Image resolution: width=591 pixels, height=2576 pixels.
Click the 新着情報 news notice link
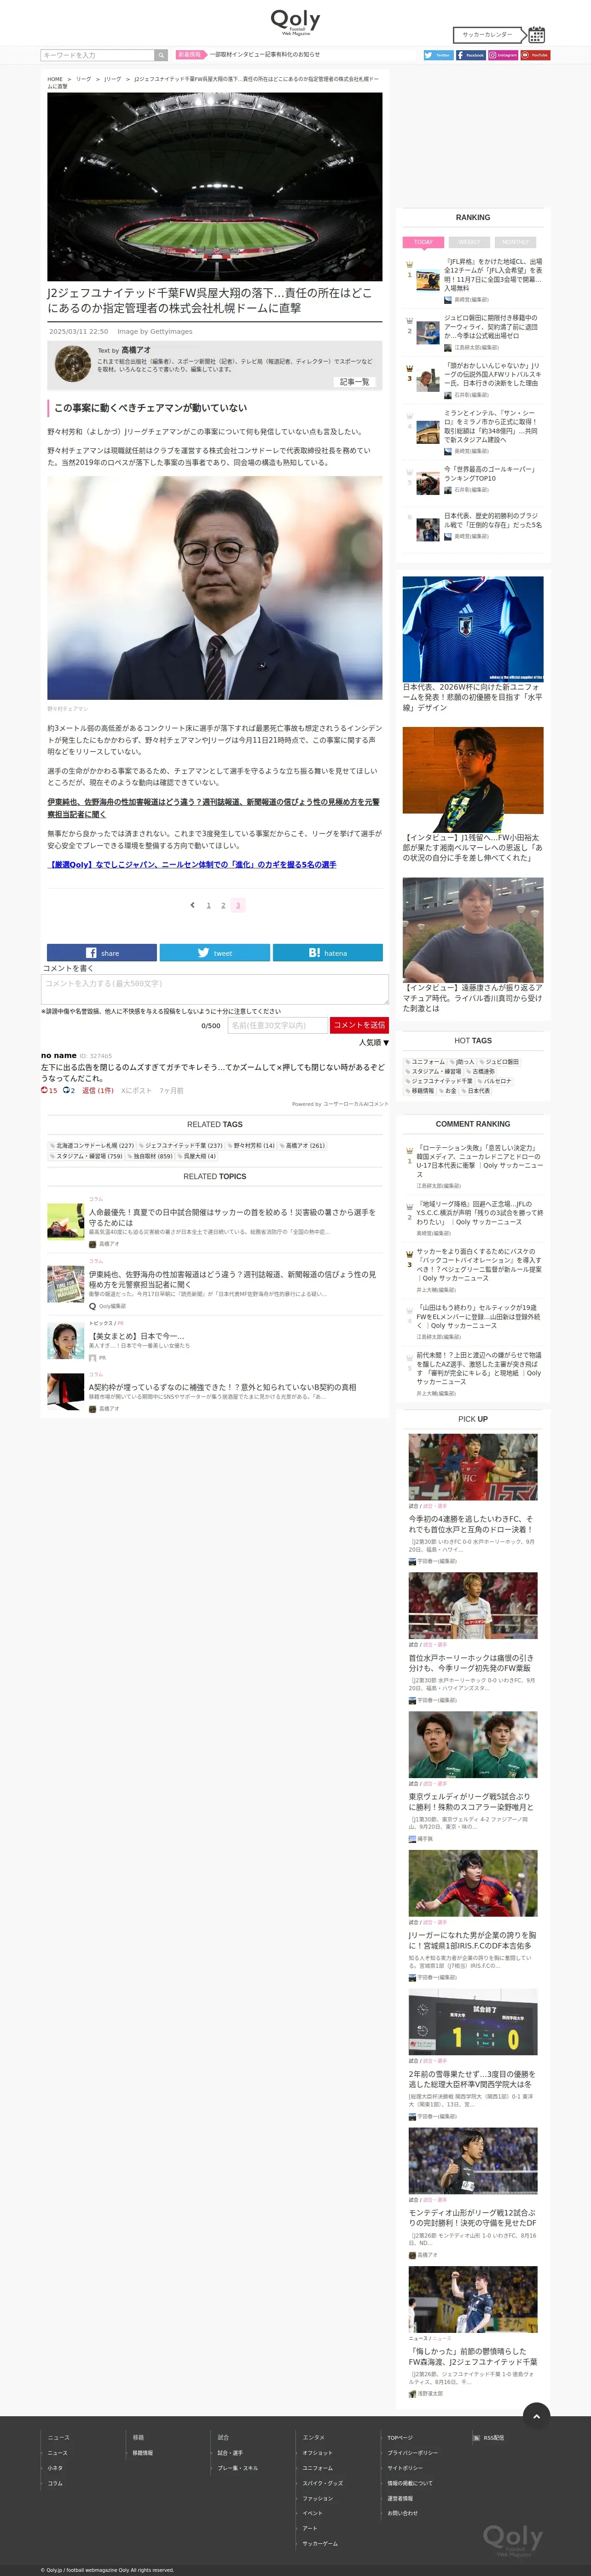click(x=265, y=55)
